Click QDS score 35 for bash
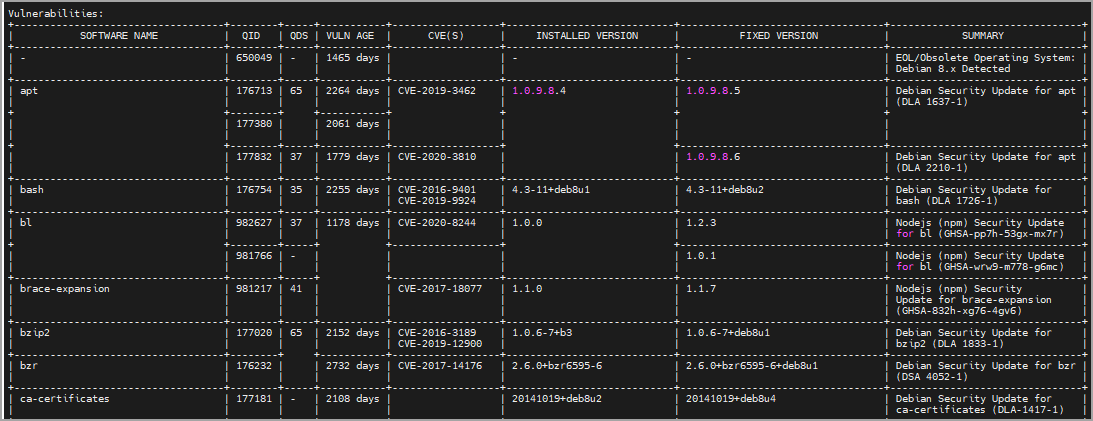This screenshot has height=421, width=1093. pos(296,190)
